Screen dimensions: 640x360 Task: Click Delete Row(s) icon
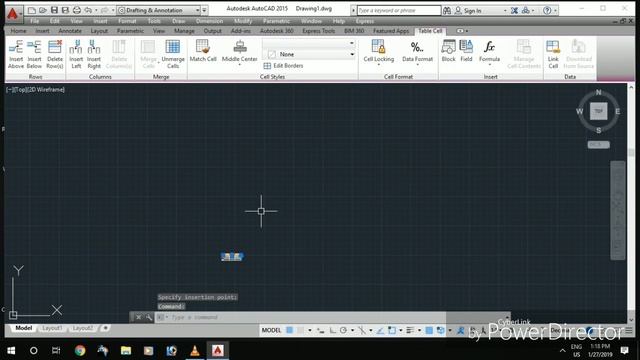point(55,54)
